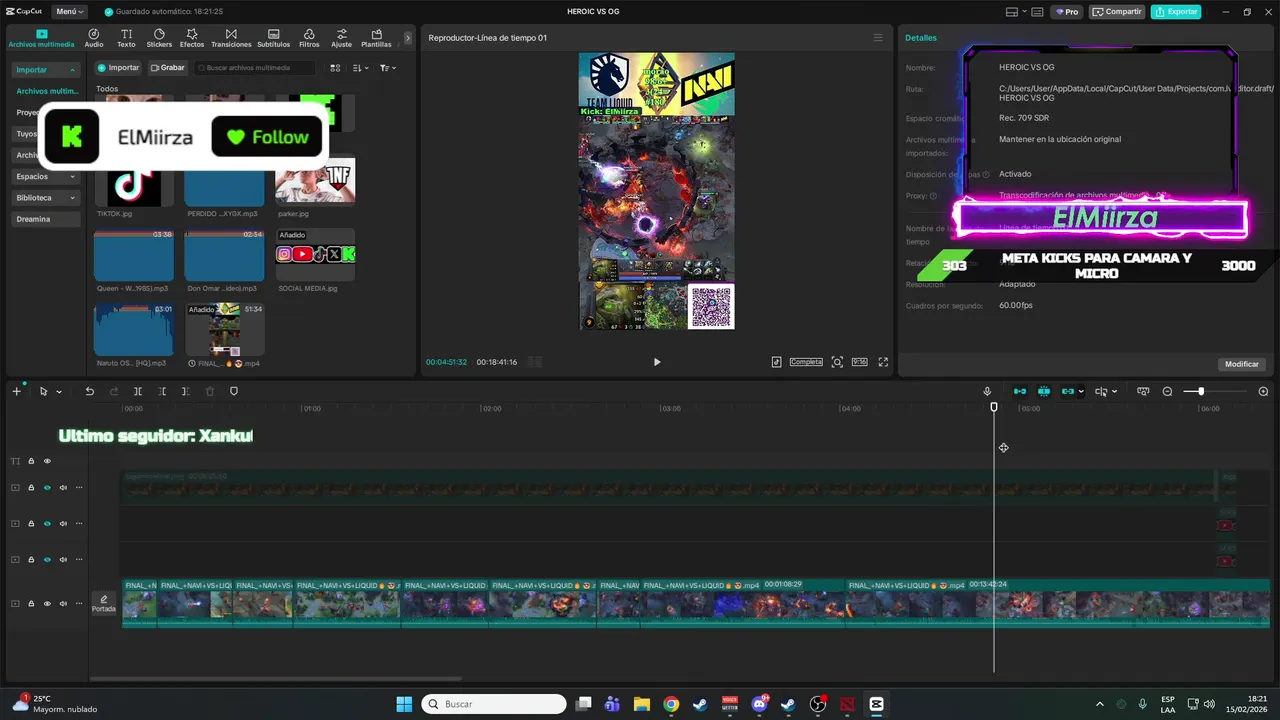Play the preview video
Viewport: 1280px width, 720px height.
click(657, 362)
